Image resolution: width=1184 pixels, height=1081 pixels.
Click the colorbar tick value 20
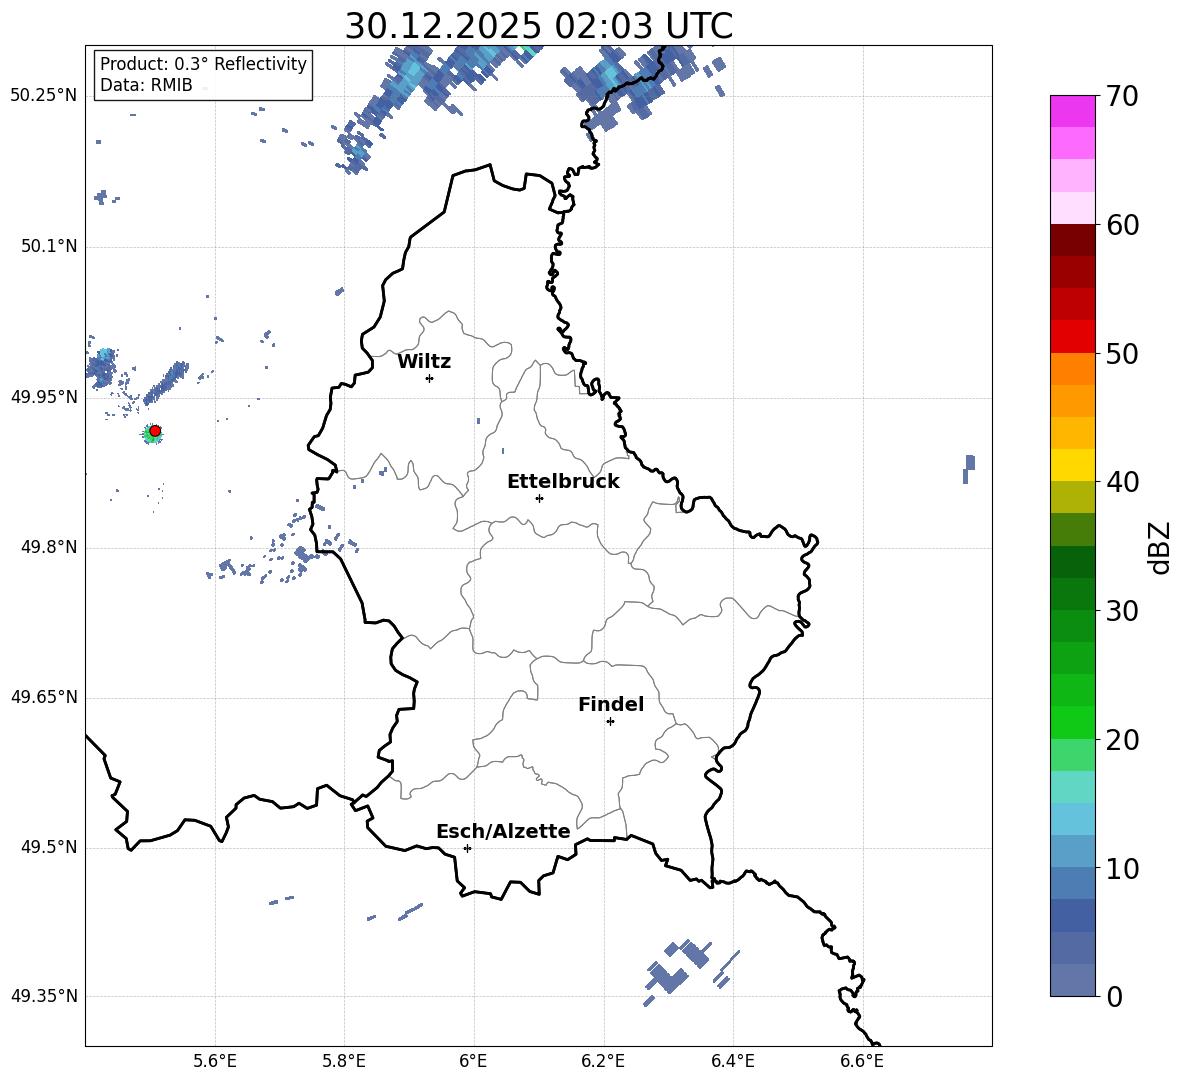(x=1122, y=740)
